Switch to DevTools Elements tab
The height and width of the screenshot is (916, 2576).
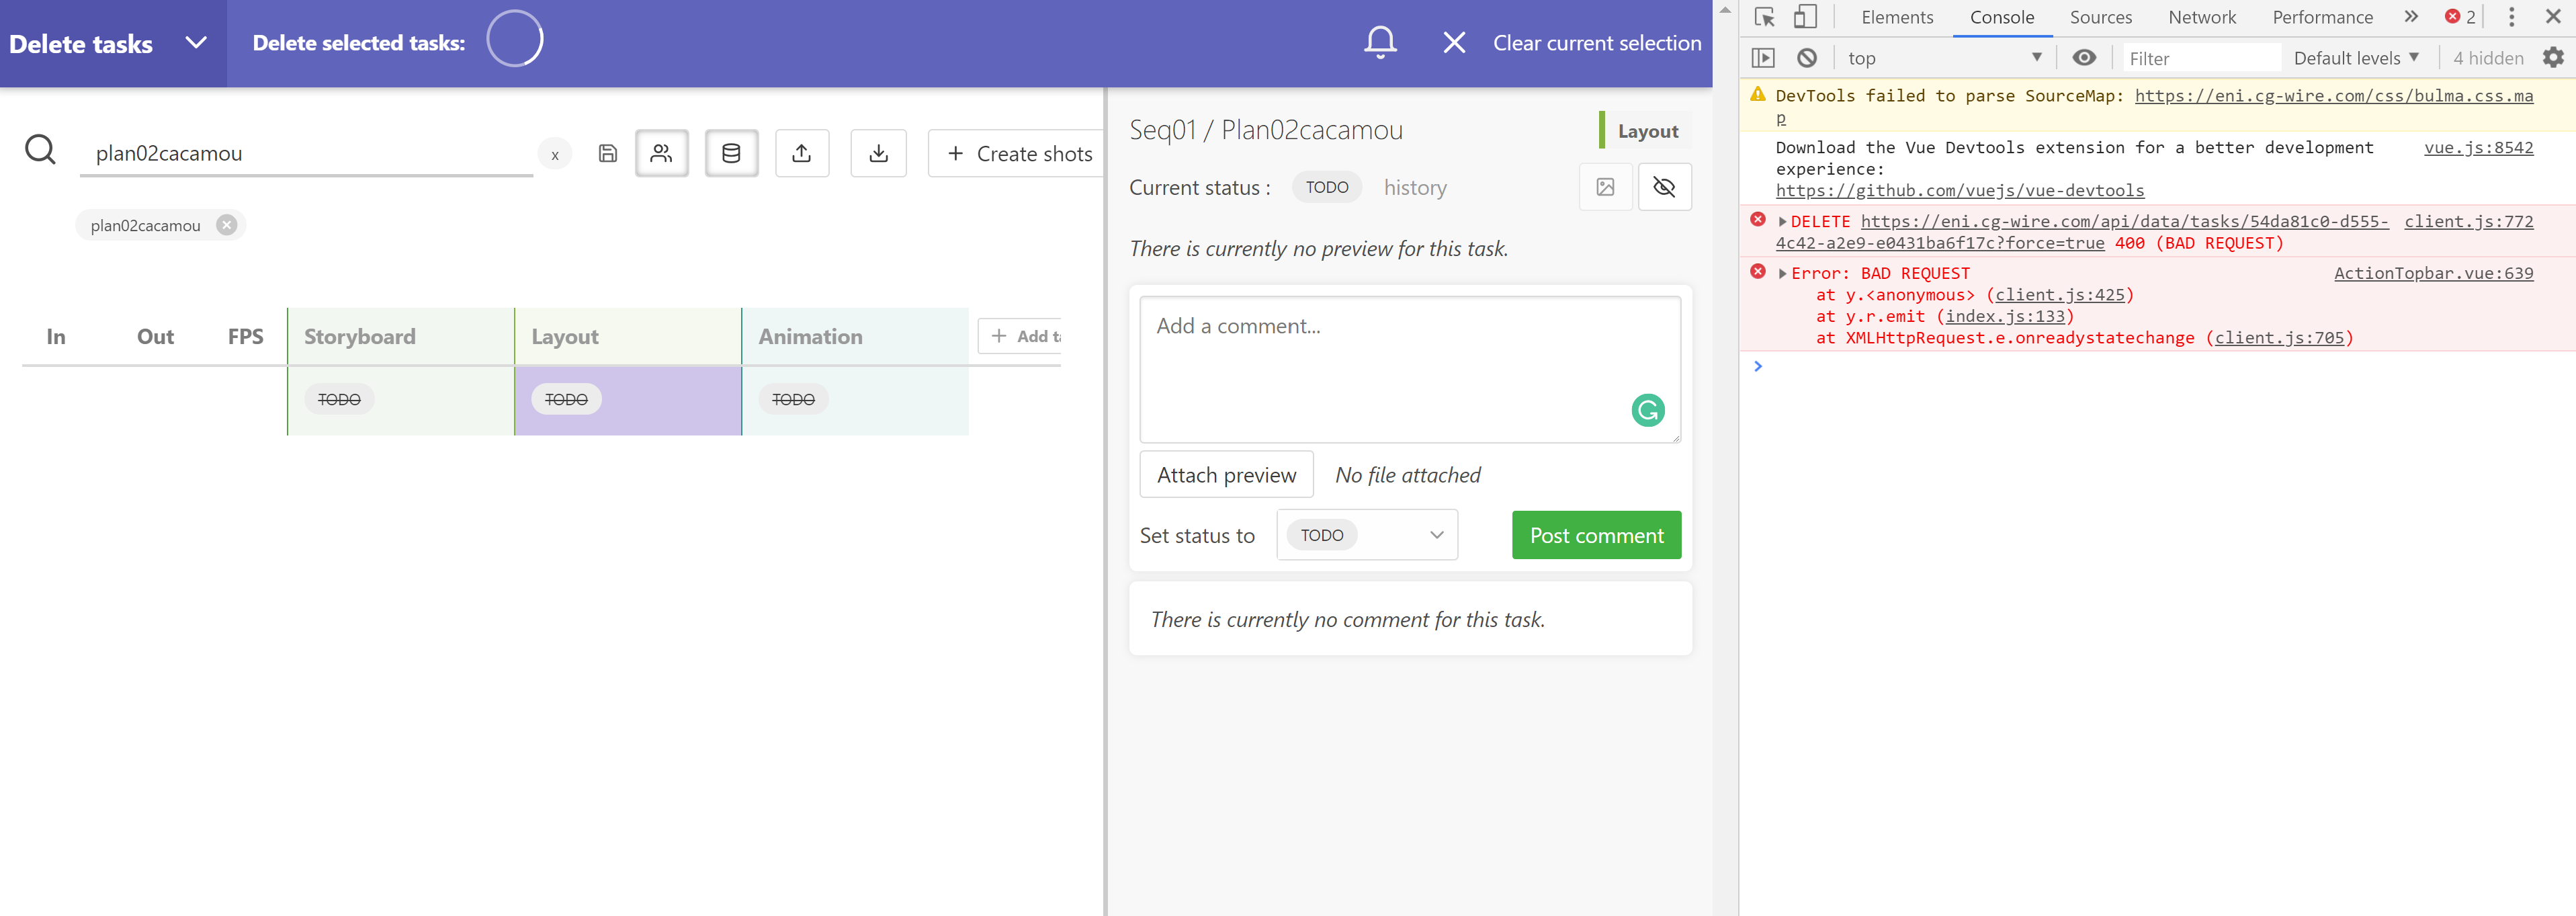point(1897,17)
